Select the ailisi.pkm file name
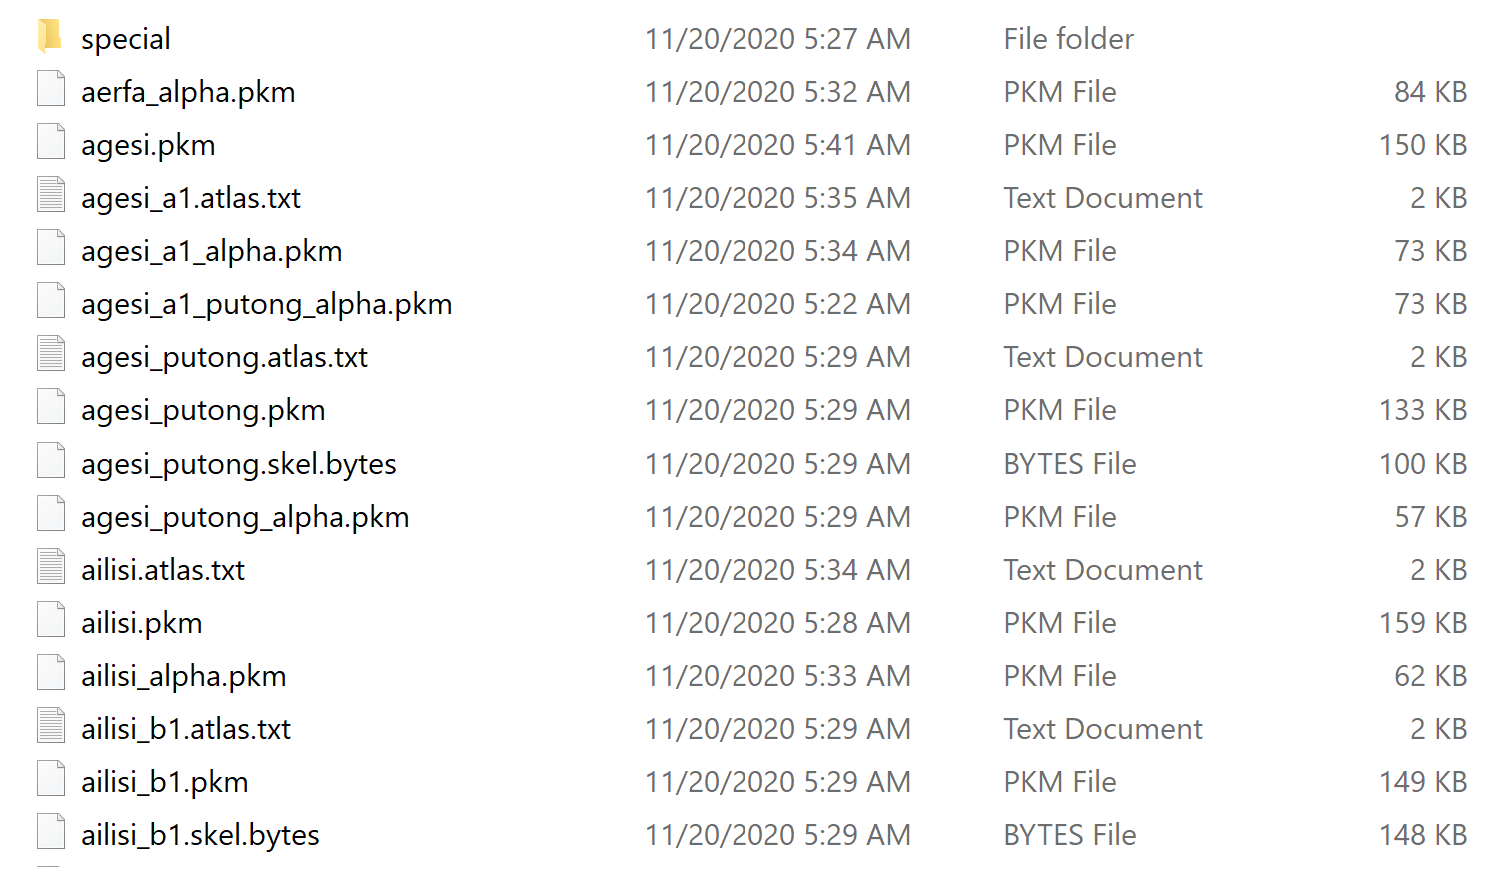Viewport: 1495px width, 870px height. pos(141,623)
